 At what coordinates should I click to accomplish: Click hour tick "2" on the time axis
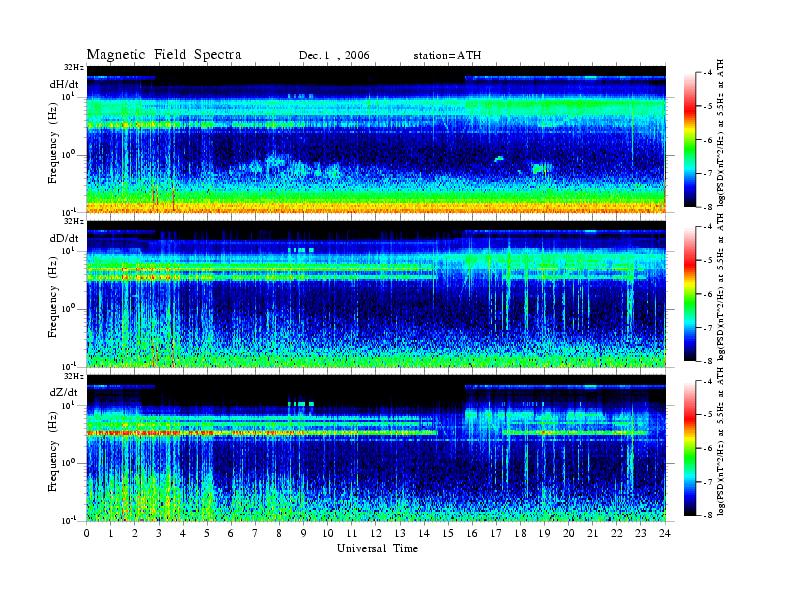135,533
